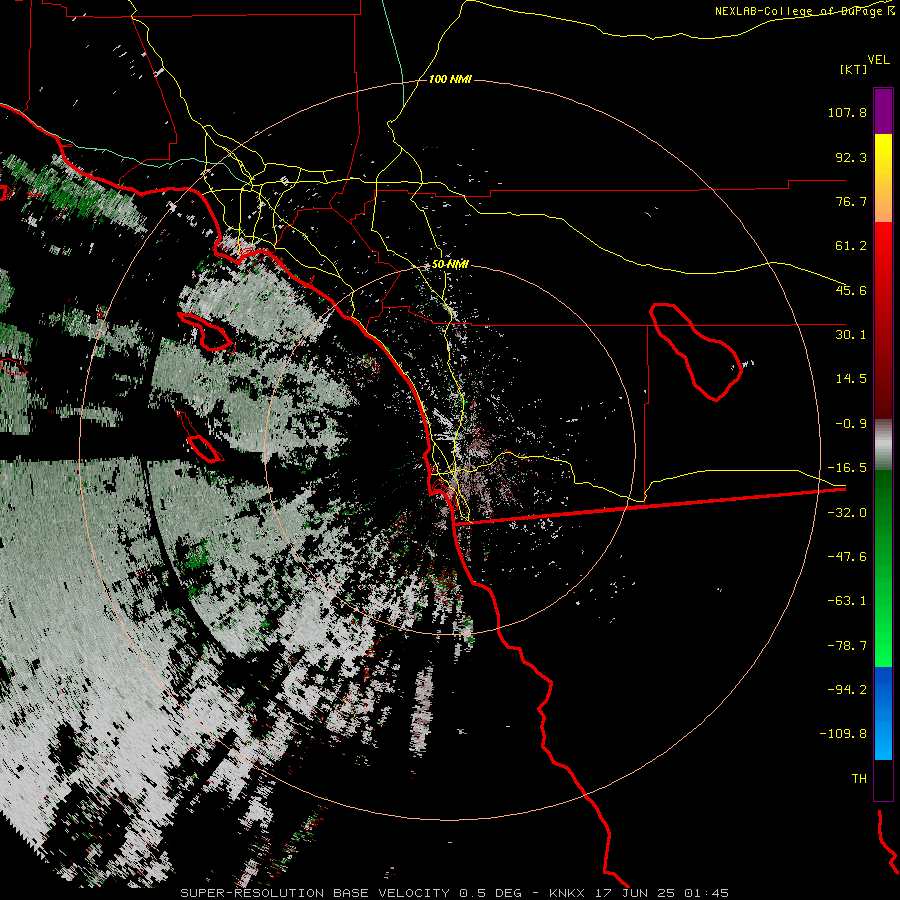Click the '100 NMI' range ring label
The width and height of the screenshot is (900, 900).
click(x=450, y=79)
